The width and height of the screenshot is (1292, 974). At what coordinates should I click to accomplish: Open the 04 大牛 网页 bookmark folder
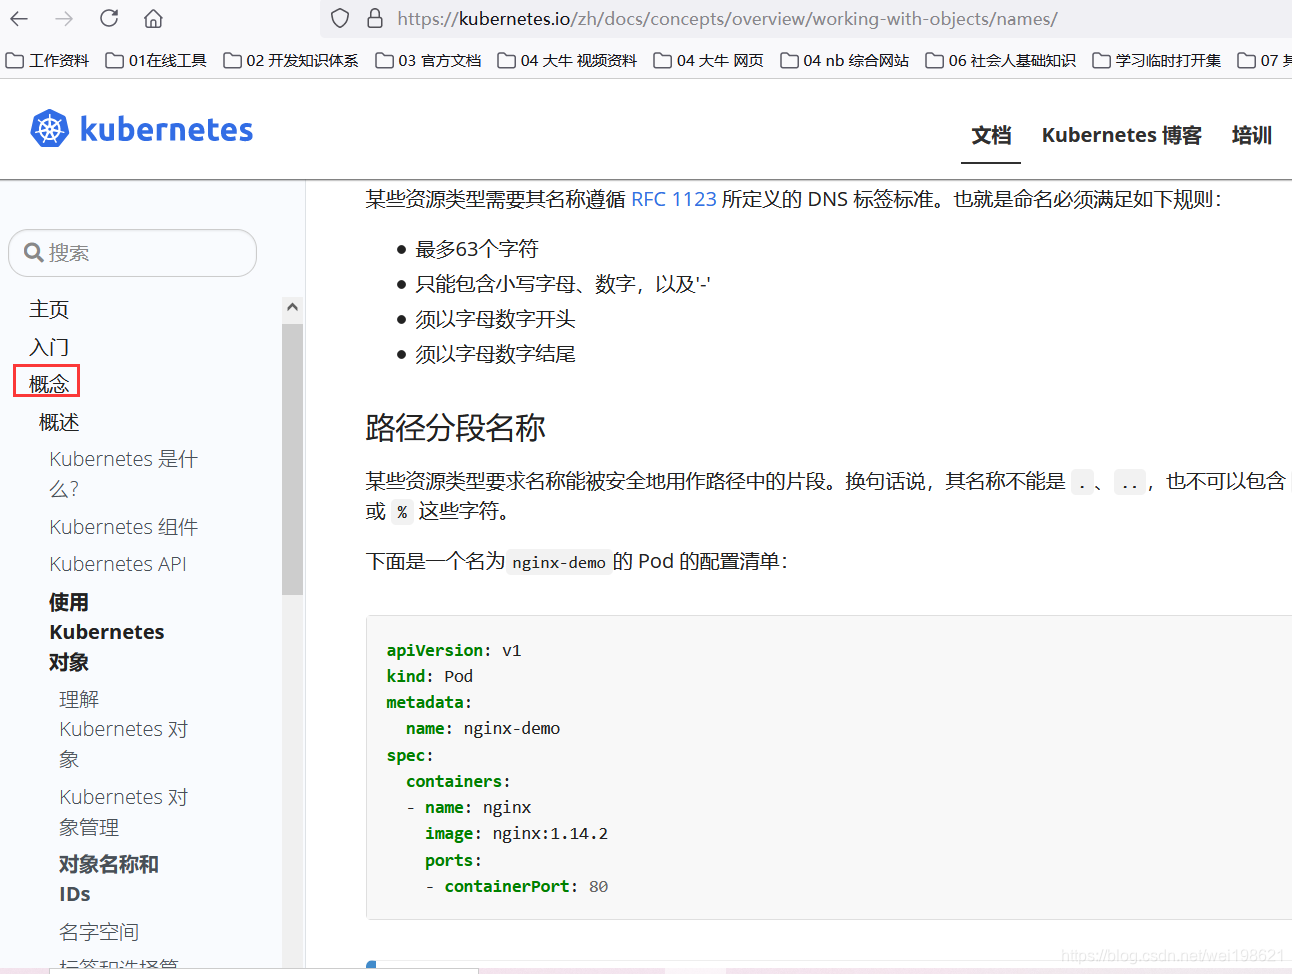(x=708, y=61)
